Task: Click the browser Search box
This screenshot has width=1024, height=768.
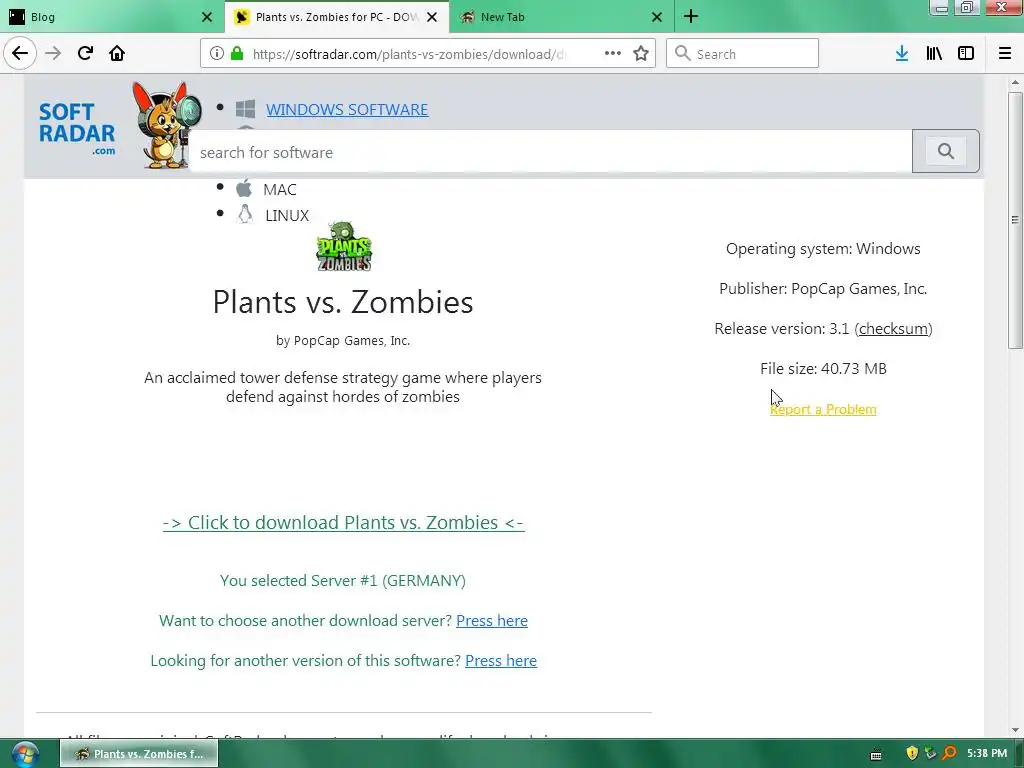Action: click(x=743, y=54)
